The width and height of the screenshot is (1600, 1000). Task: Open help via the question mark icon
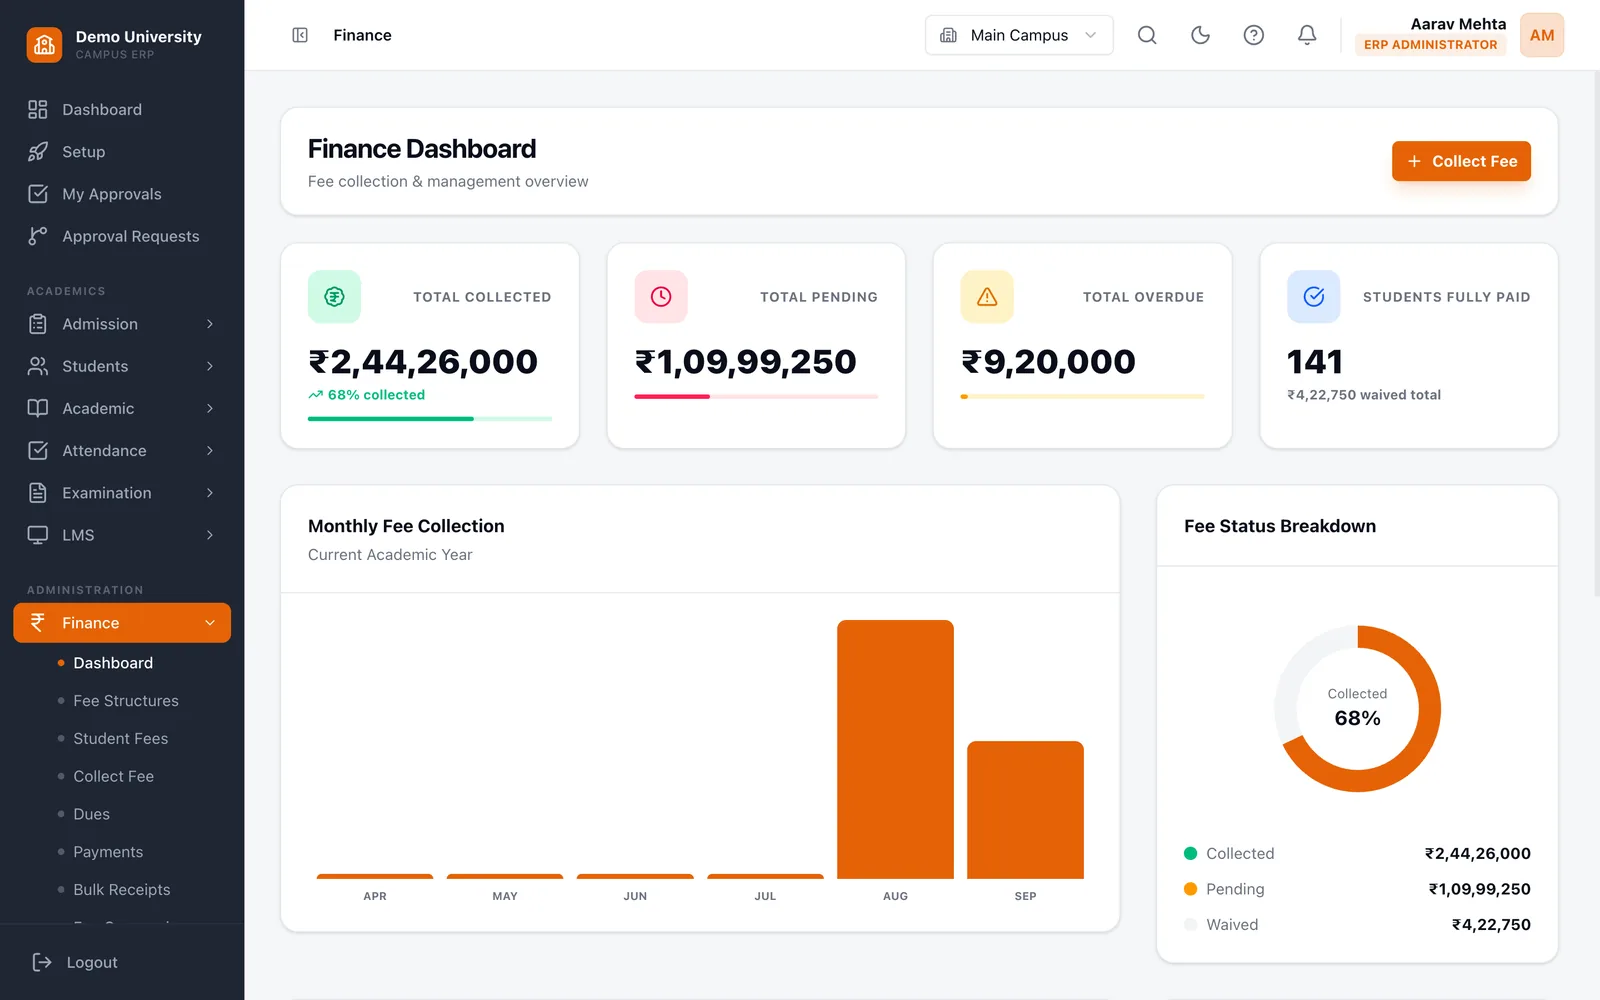pyautogui.click(x=1253, y=35)
